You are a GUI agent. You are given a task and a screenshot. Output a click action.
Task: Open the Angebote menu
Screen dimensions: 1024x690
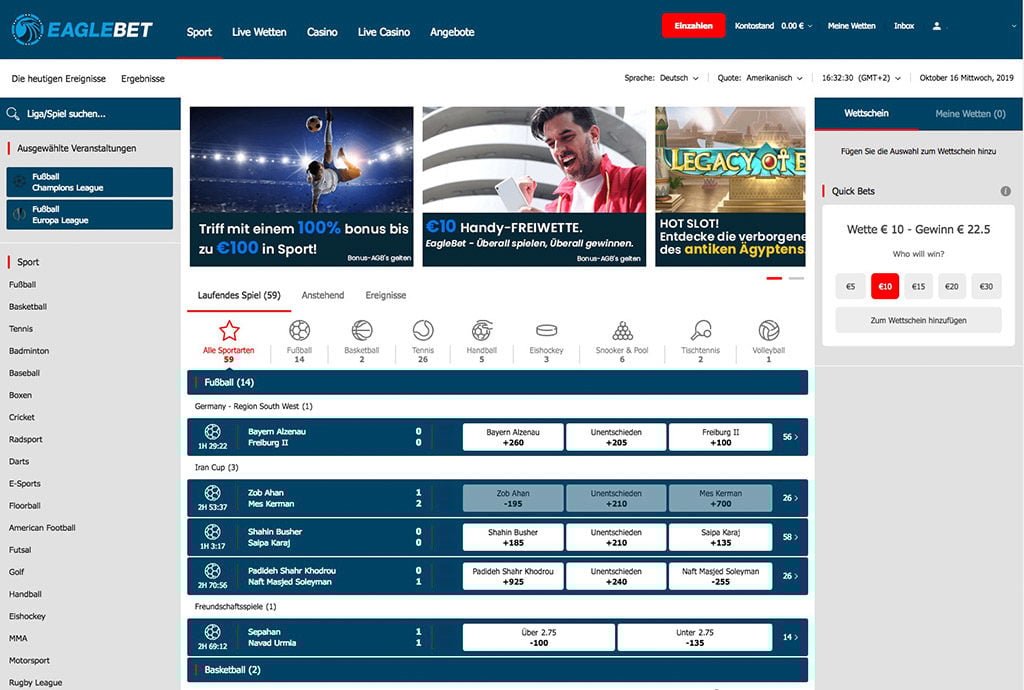452,32
